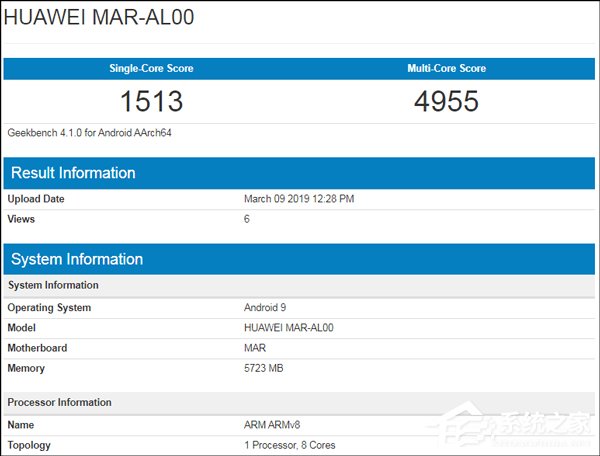Select the Upload Date row label
The width and height of the screenshot is (600, 456).
36,199
